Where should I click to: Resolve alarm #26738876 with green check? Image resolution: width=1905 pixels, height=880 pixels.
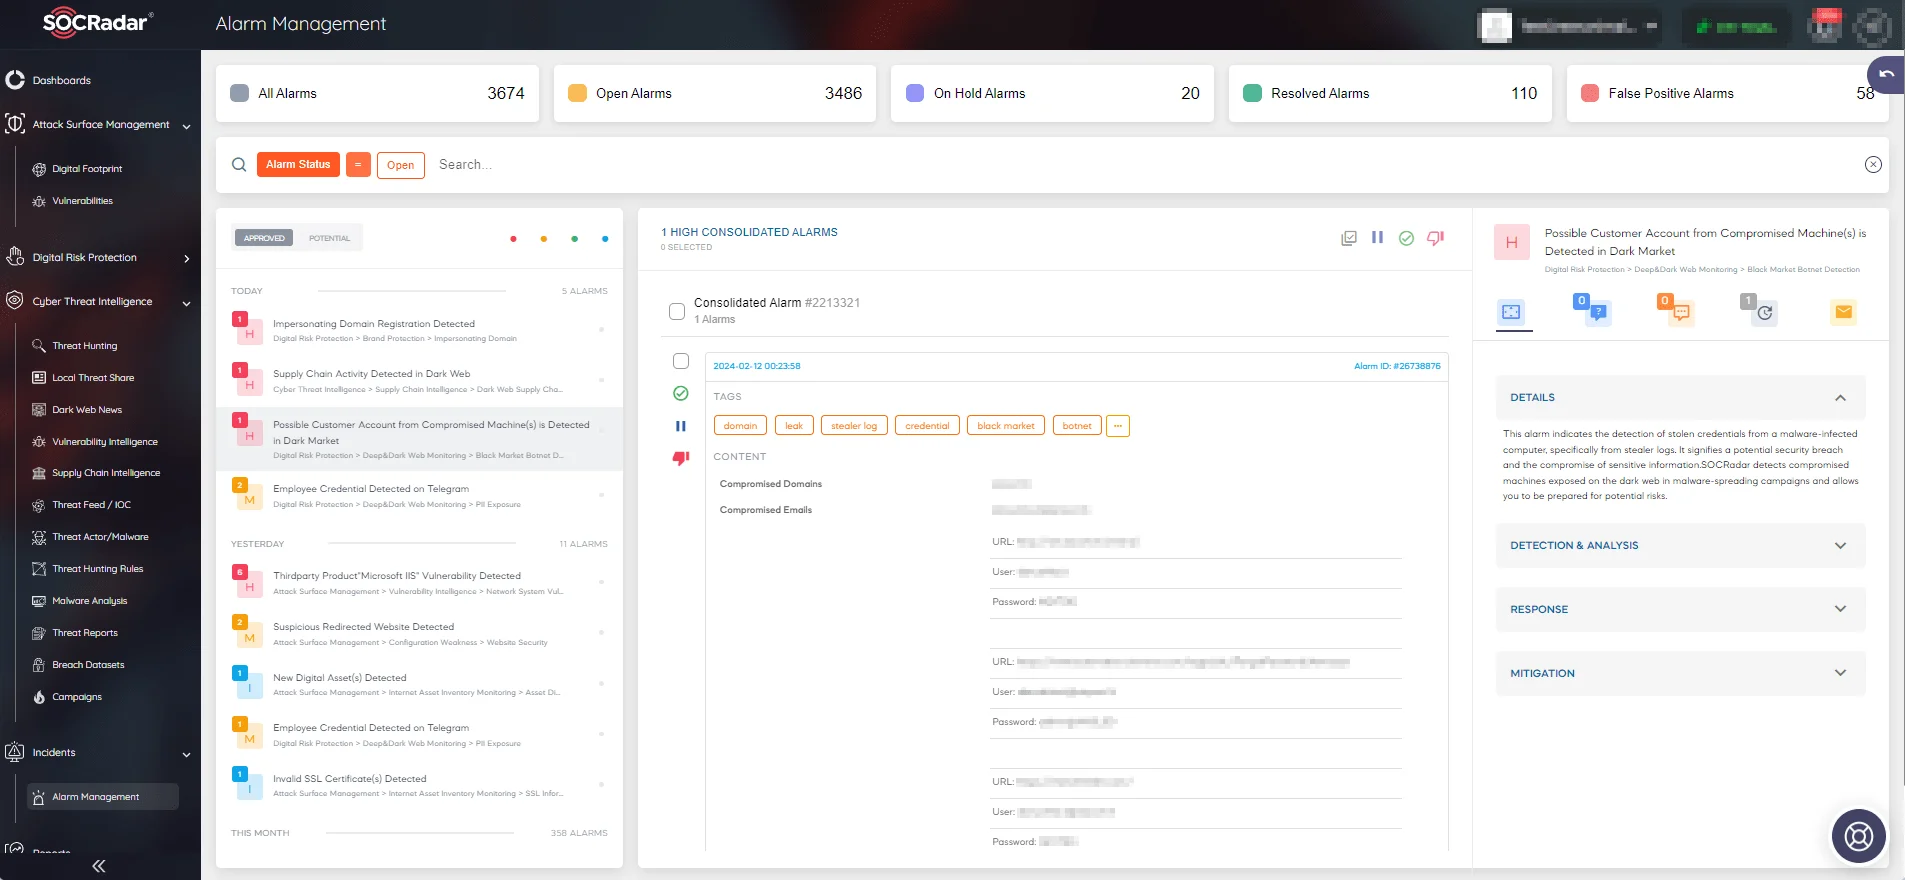click(x=681, y=394)
